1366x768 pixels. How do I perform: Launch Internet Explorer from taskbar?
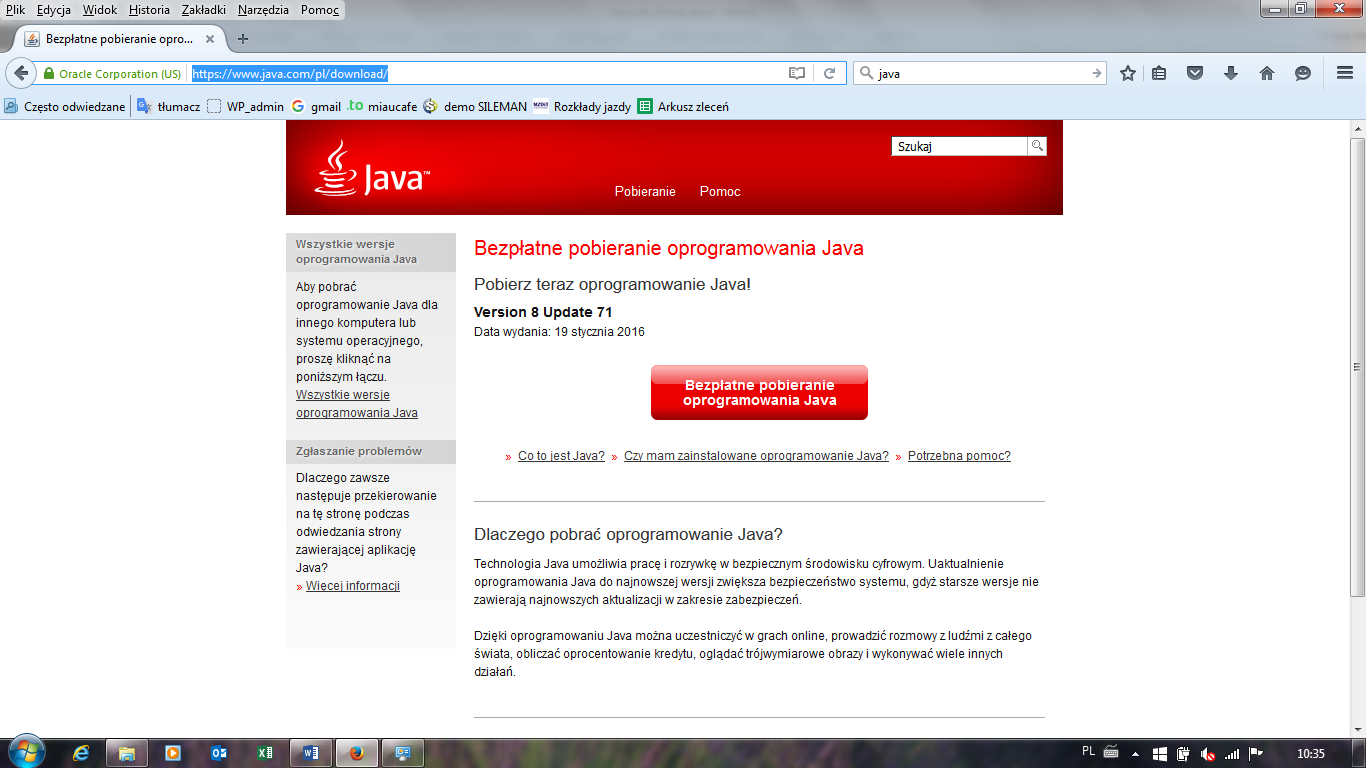pos(82,753)
